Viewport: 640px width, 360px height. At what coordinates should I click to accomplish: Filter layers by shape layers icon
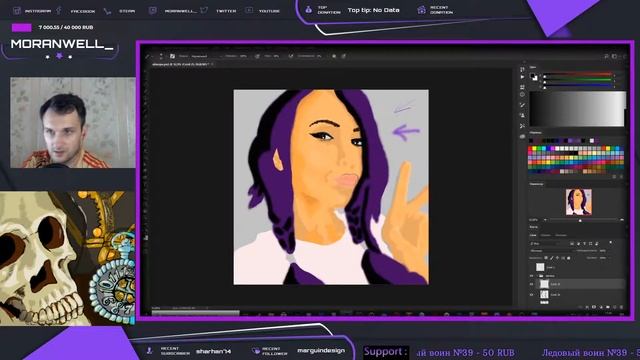pyautogui.click(x=591, y=244)
